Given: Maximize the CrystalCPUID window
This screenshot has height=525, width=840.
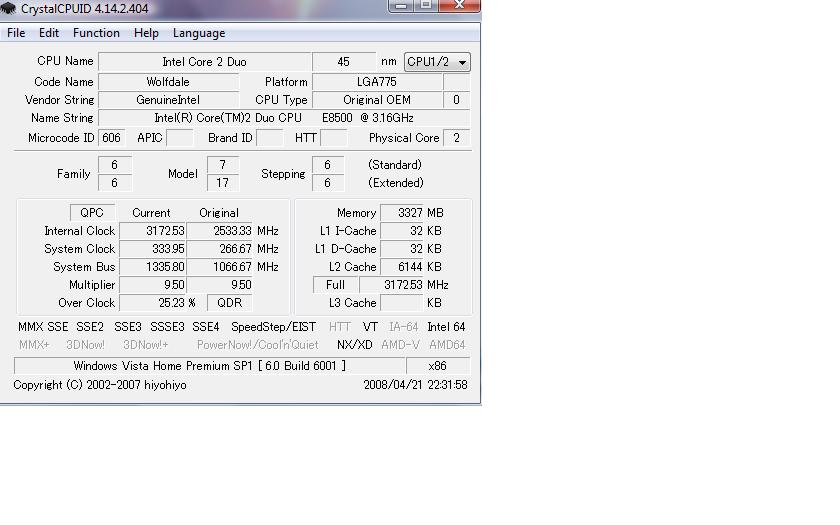Looking at the screenshot, I should pyautogui.click(x=426, y=5).
